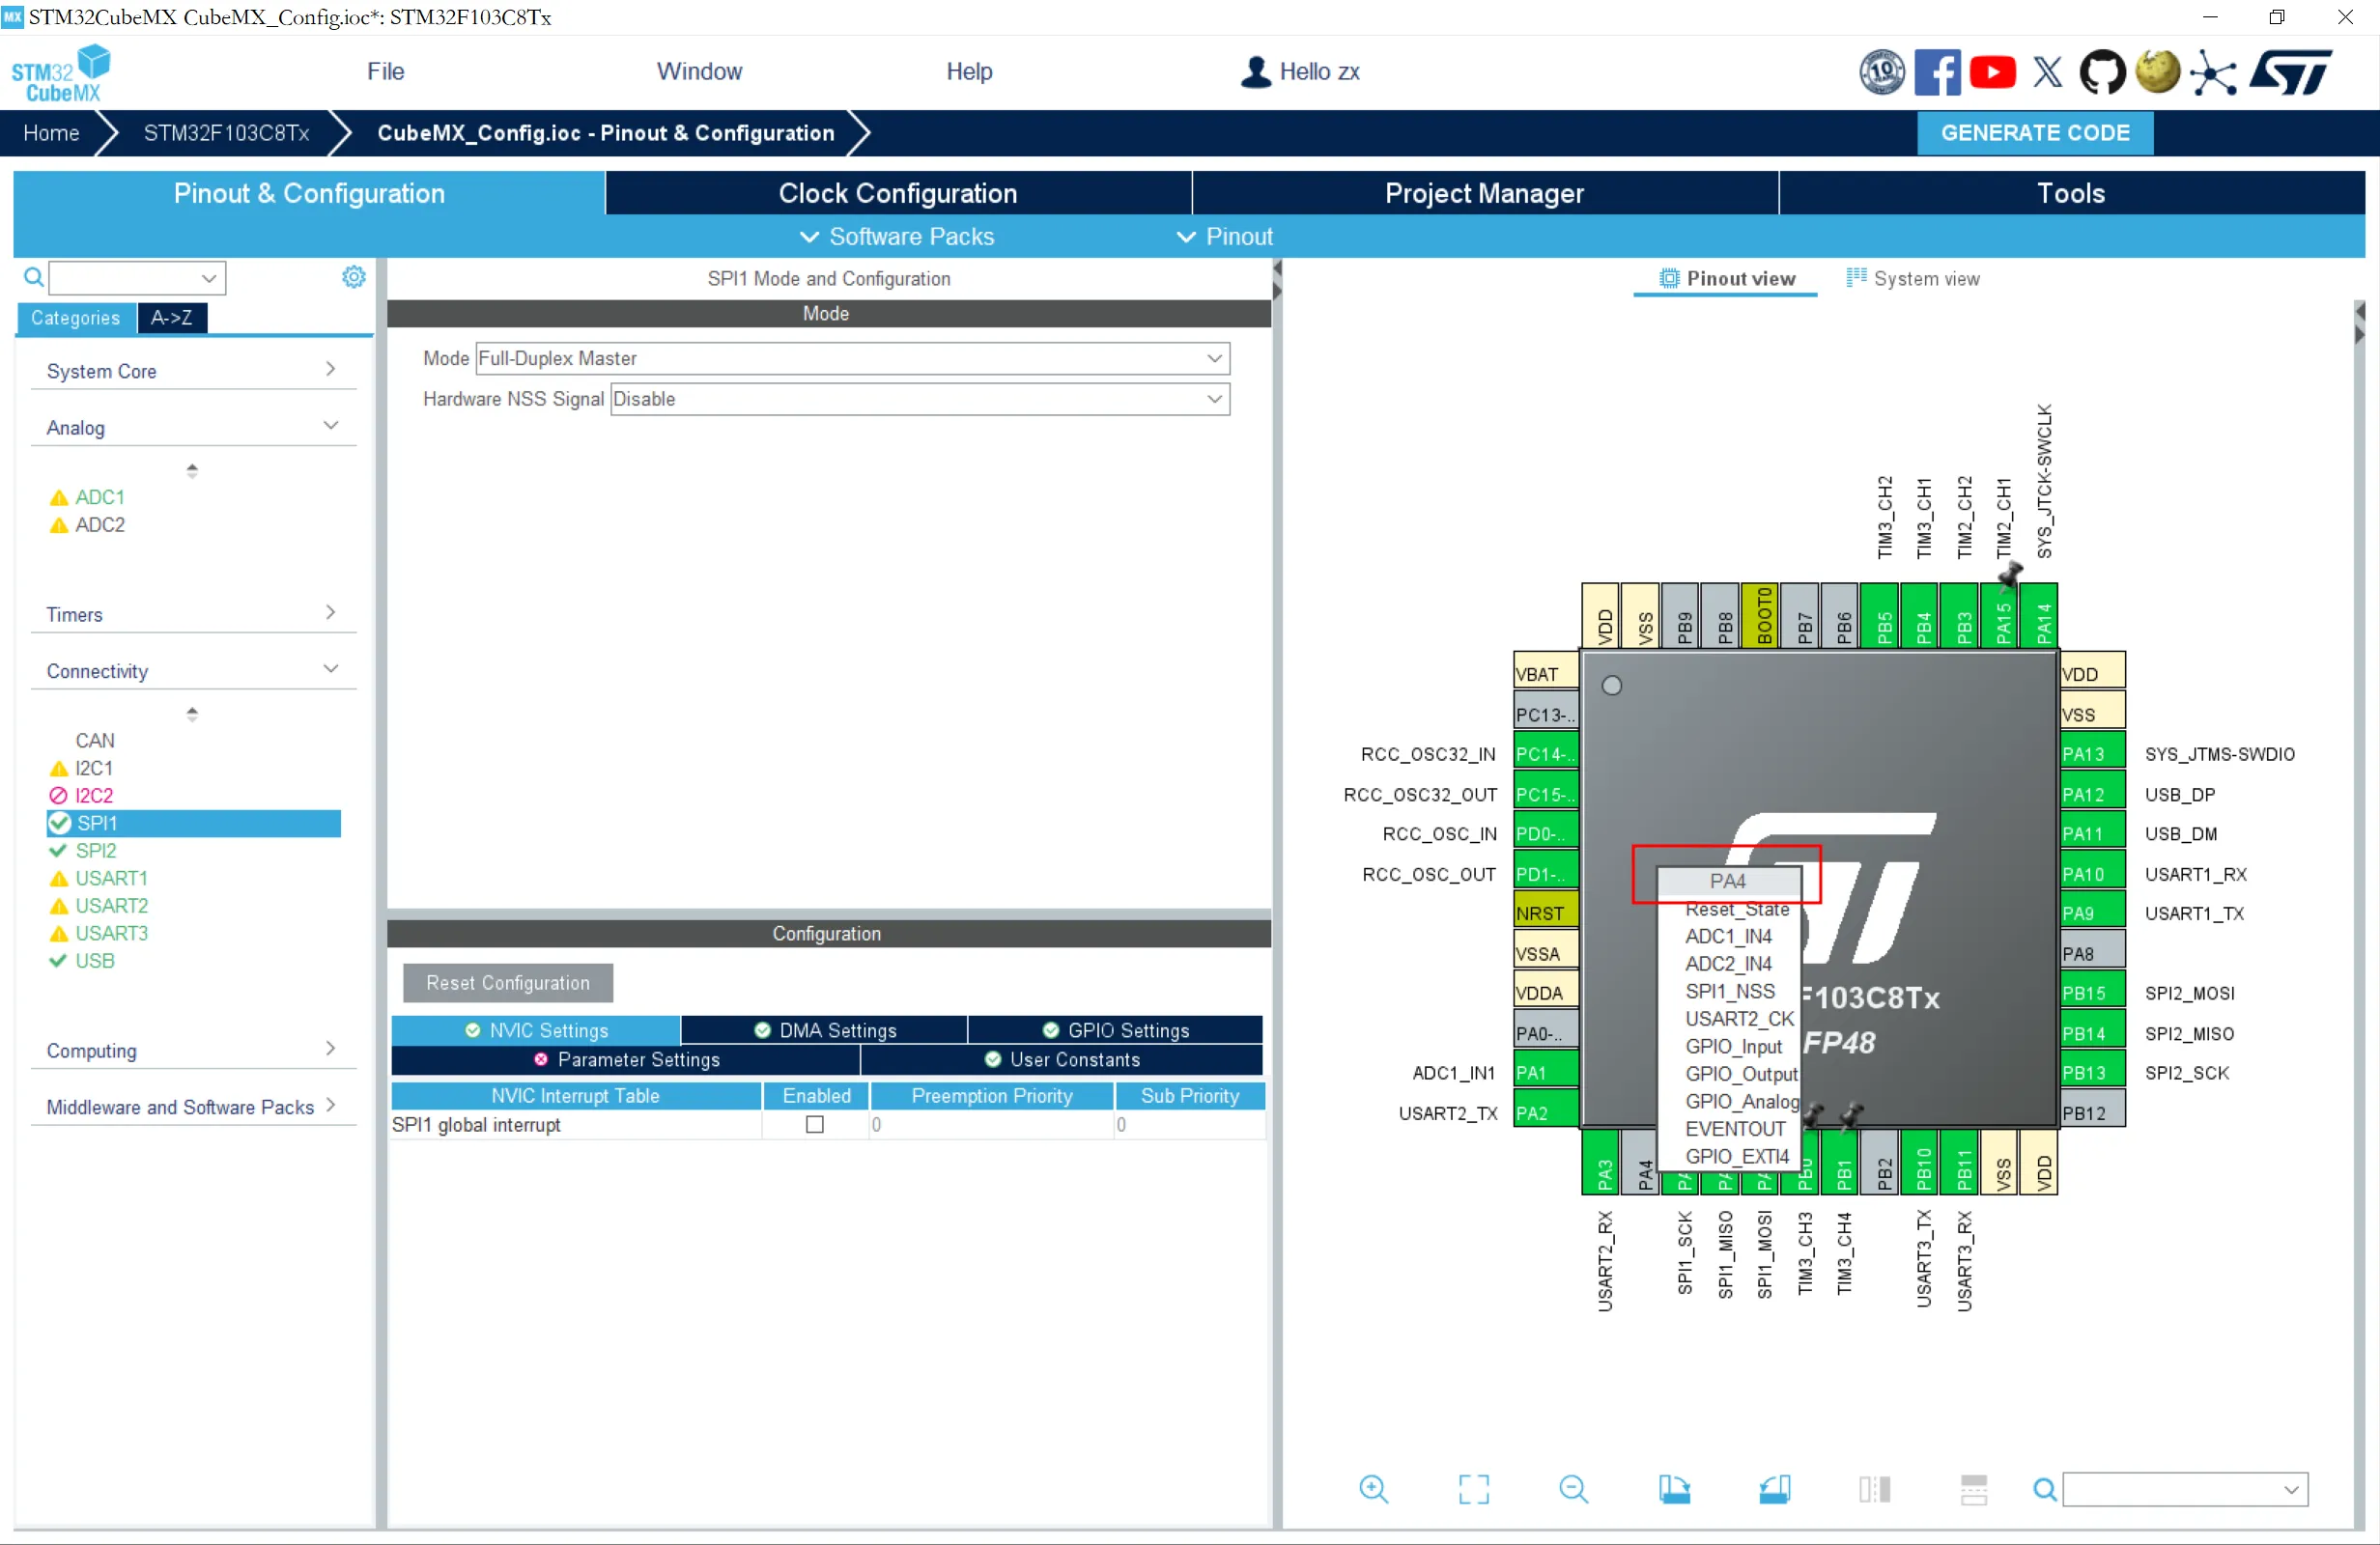
Task: Click the split horizontal view icon
Action: (x=1874, y=1489)
